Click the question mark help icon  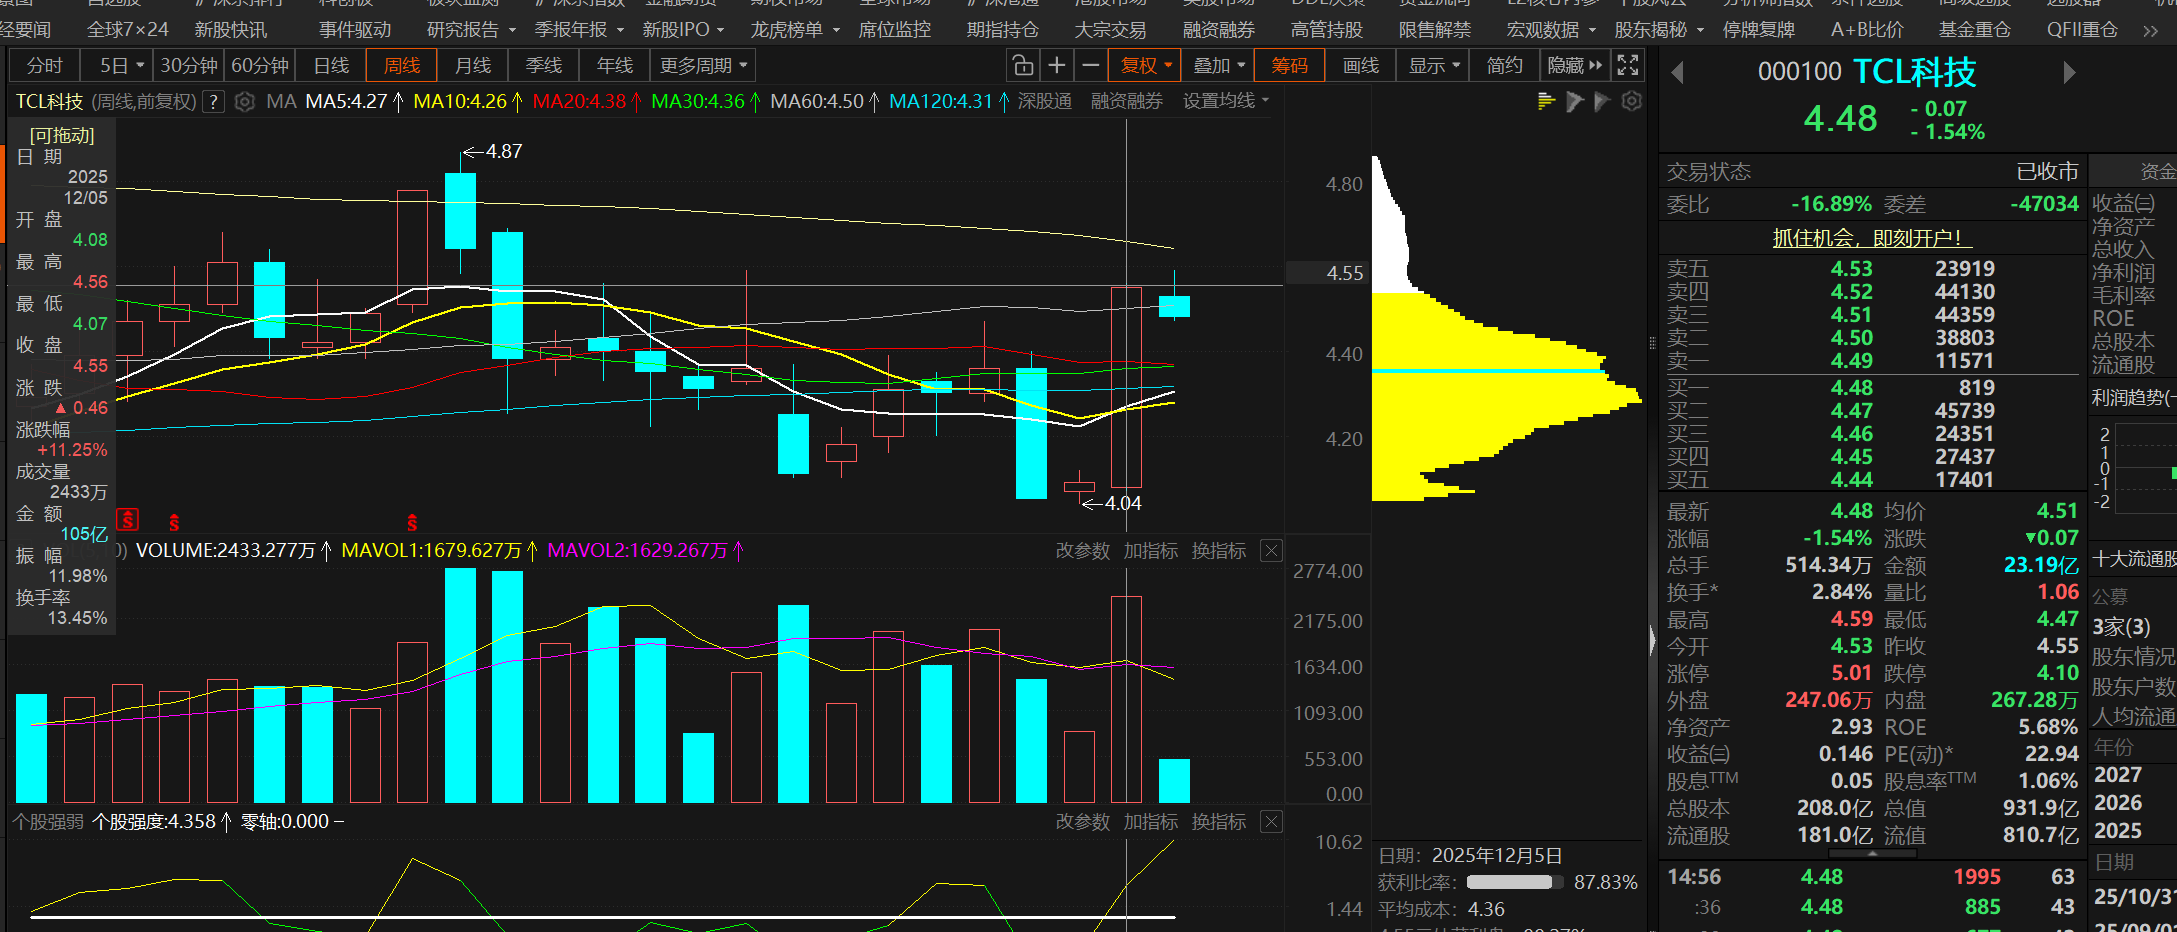tap(213, 102)
